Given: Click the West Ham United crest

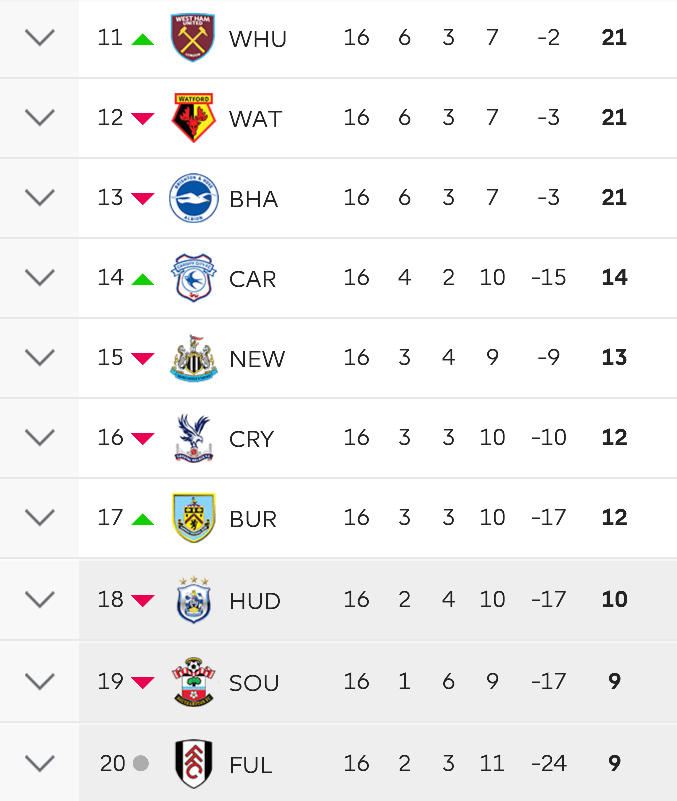Looking at the screenshot, I should tap(193, 37).
